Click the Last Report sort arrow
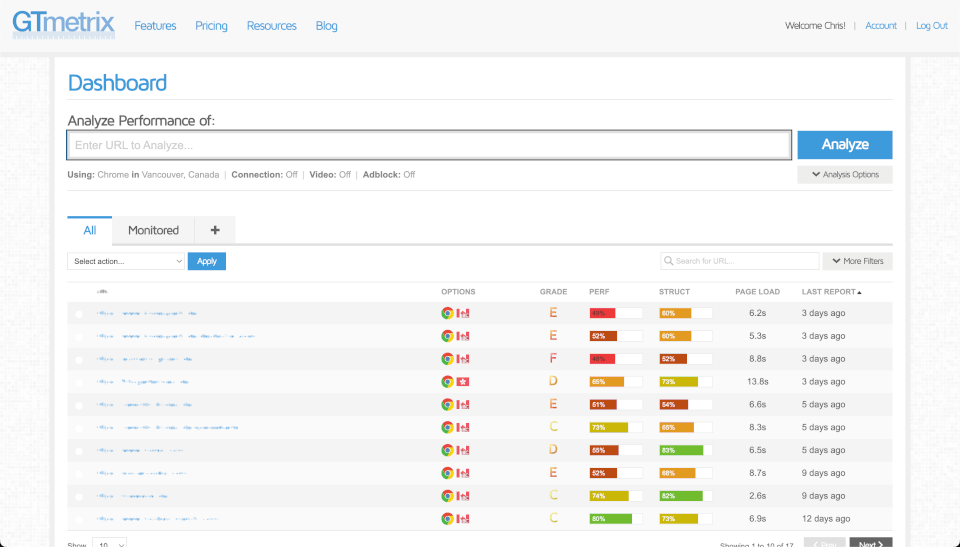 pos(860,293)
